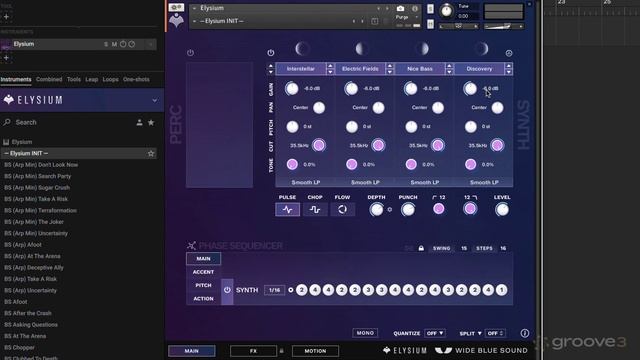This screenshot has width=640, height=360.
Task: Click the lock icon beside FX tab
Action: point(281,351)
